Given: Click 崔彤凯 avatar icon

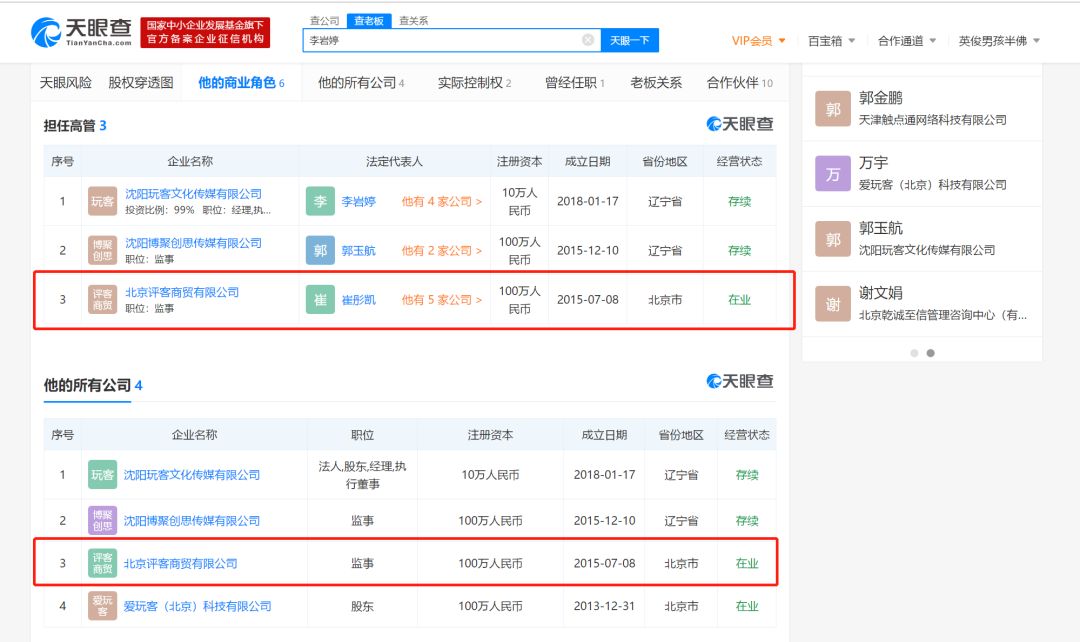Looking at the screenshot, I should 320,299.
